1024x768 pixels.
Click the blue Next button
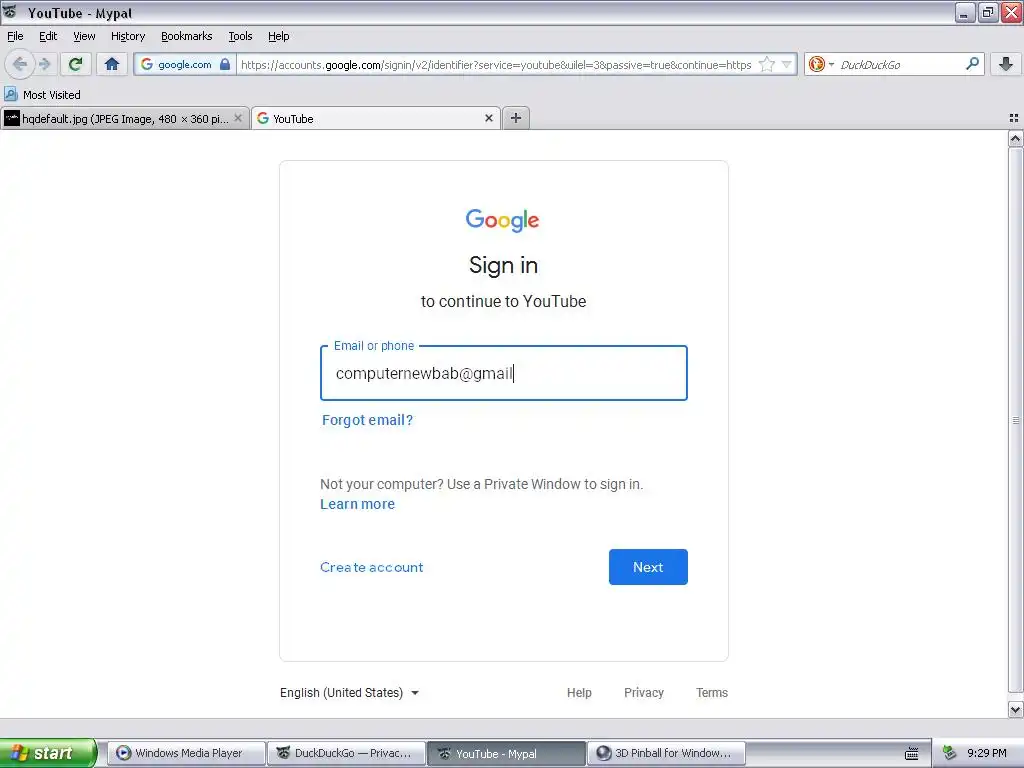coord(648,567)
